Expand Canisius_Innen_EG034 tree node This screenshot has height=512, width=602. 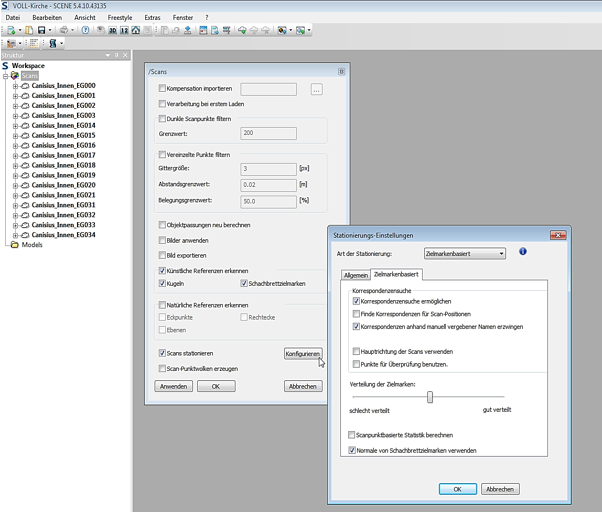pos(15,235)
